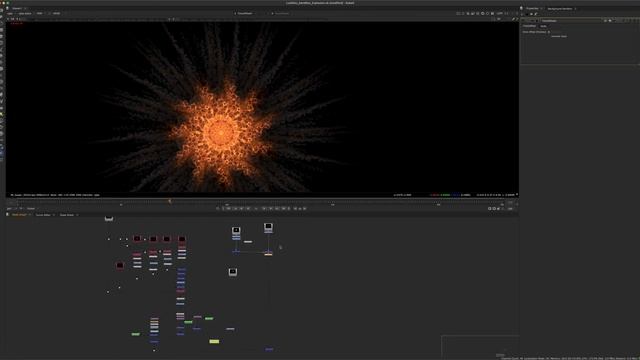Select the upper-left viewer thumbnail node
Image resolution: width=640 pixels, height=360 pixels.
[x=236, y=231]
